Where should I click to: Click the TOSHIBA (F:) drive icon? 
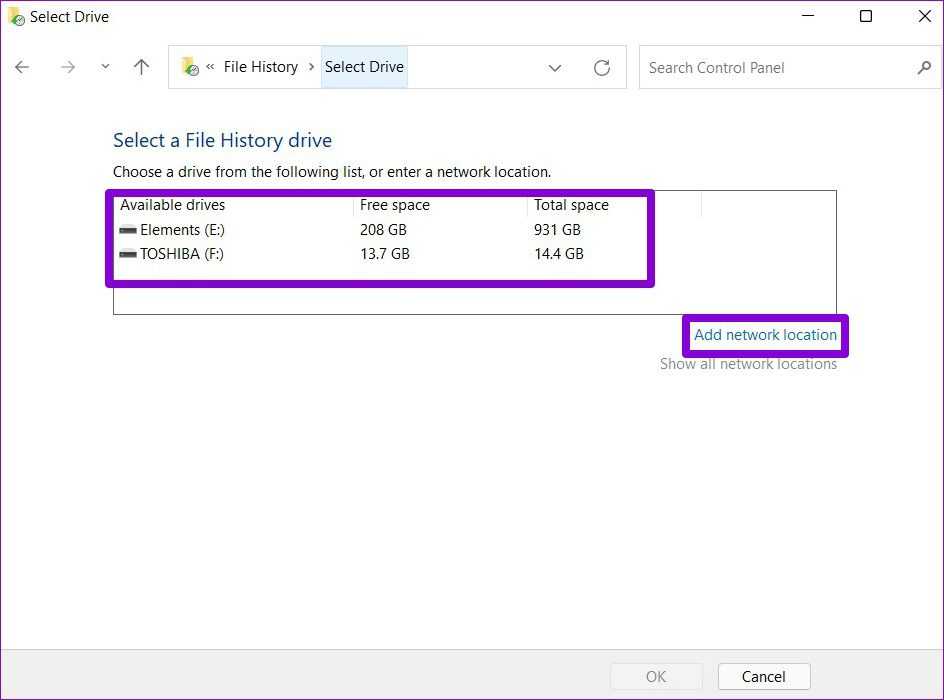click(x=128, y=254)
